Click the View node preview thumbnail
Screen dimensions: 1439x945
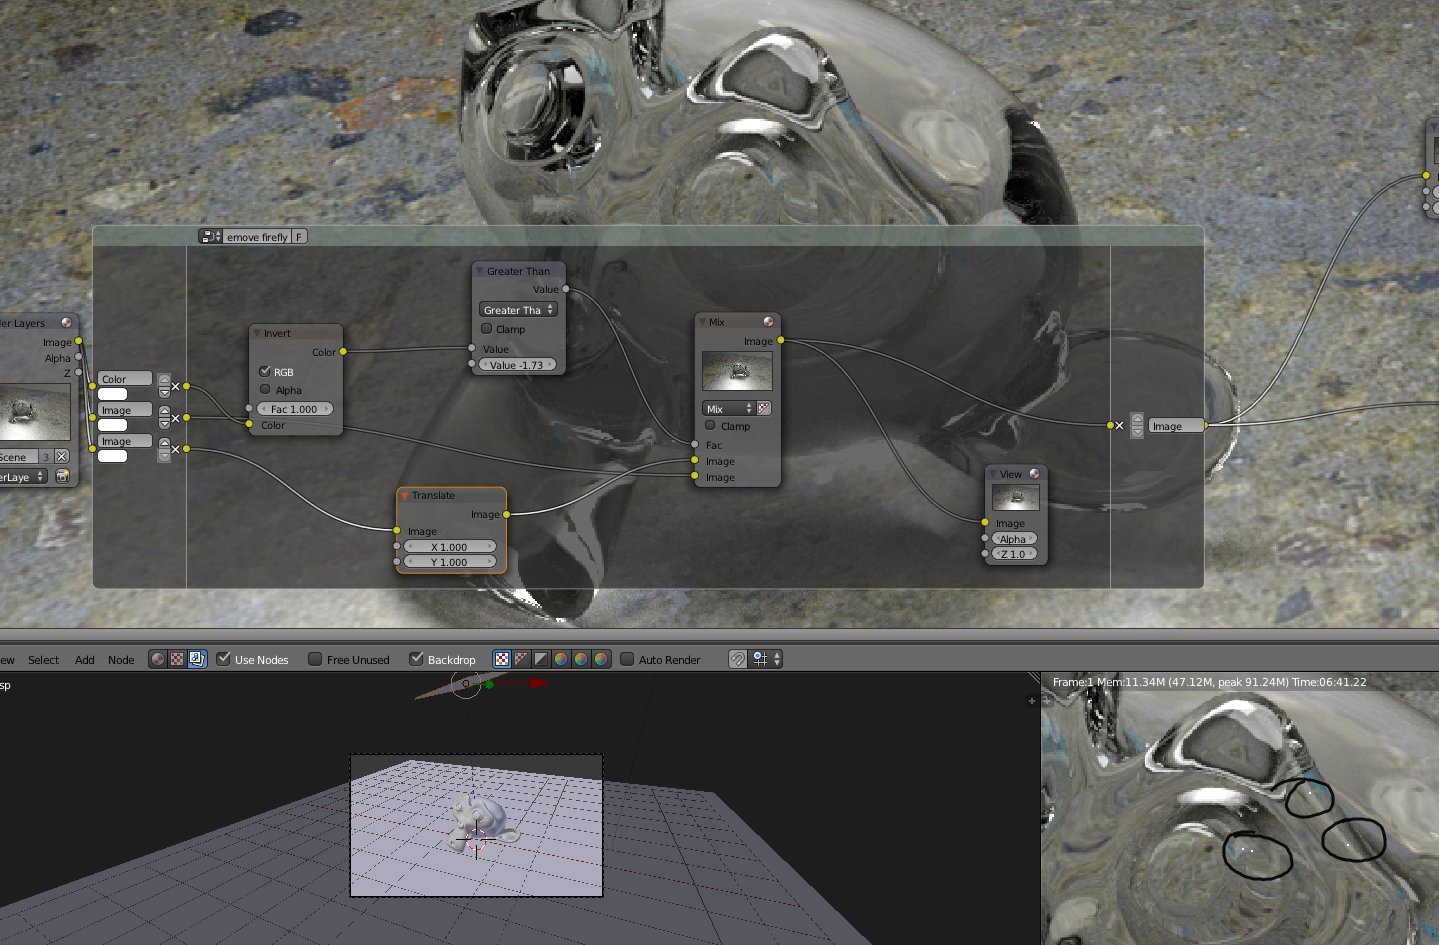click(x=1016, y=497)
